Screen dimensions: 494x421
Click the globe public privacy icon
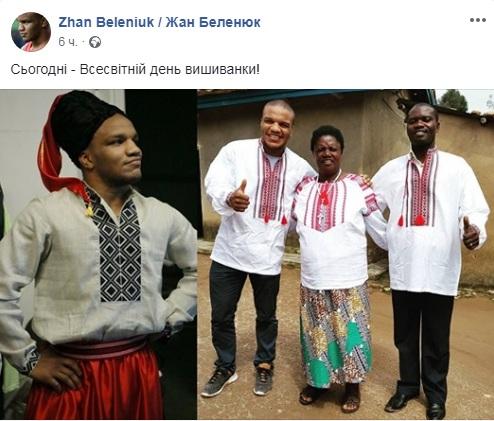[95, 42]
